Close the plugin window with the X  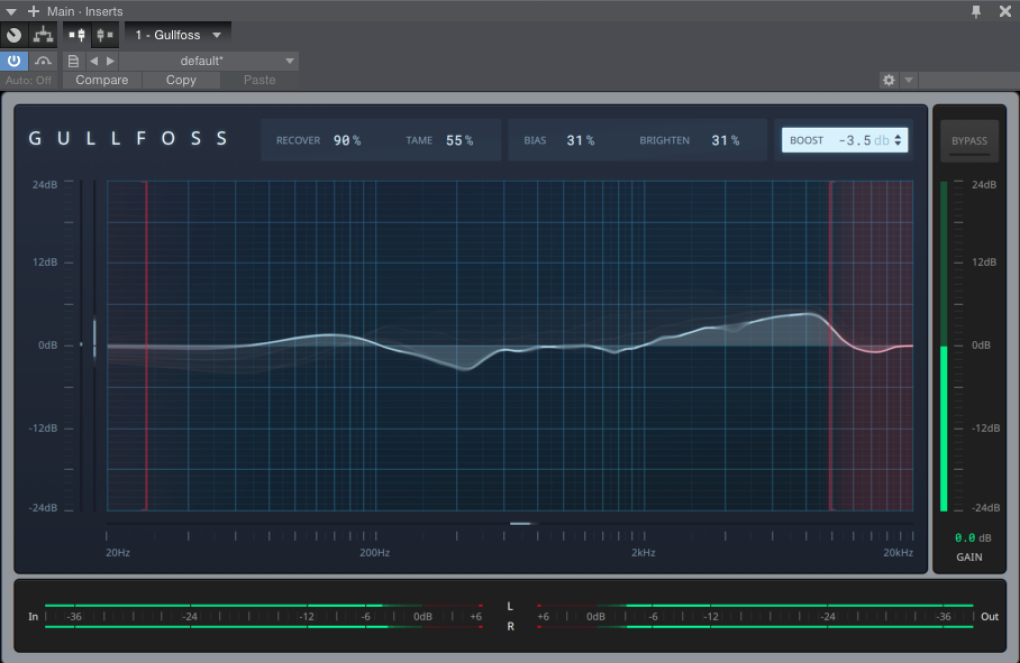1005,11
